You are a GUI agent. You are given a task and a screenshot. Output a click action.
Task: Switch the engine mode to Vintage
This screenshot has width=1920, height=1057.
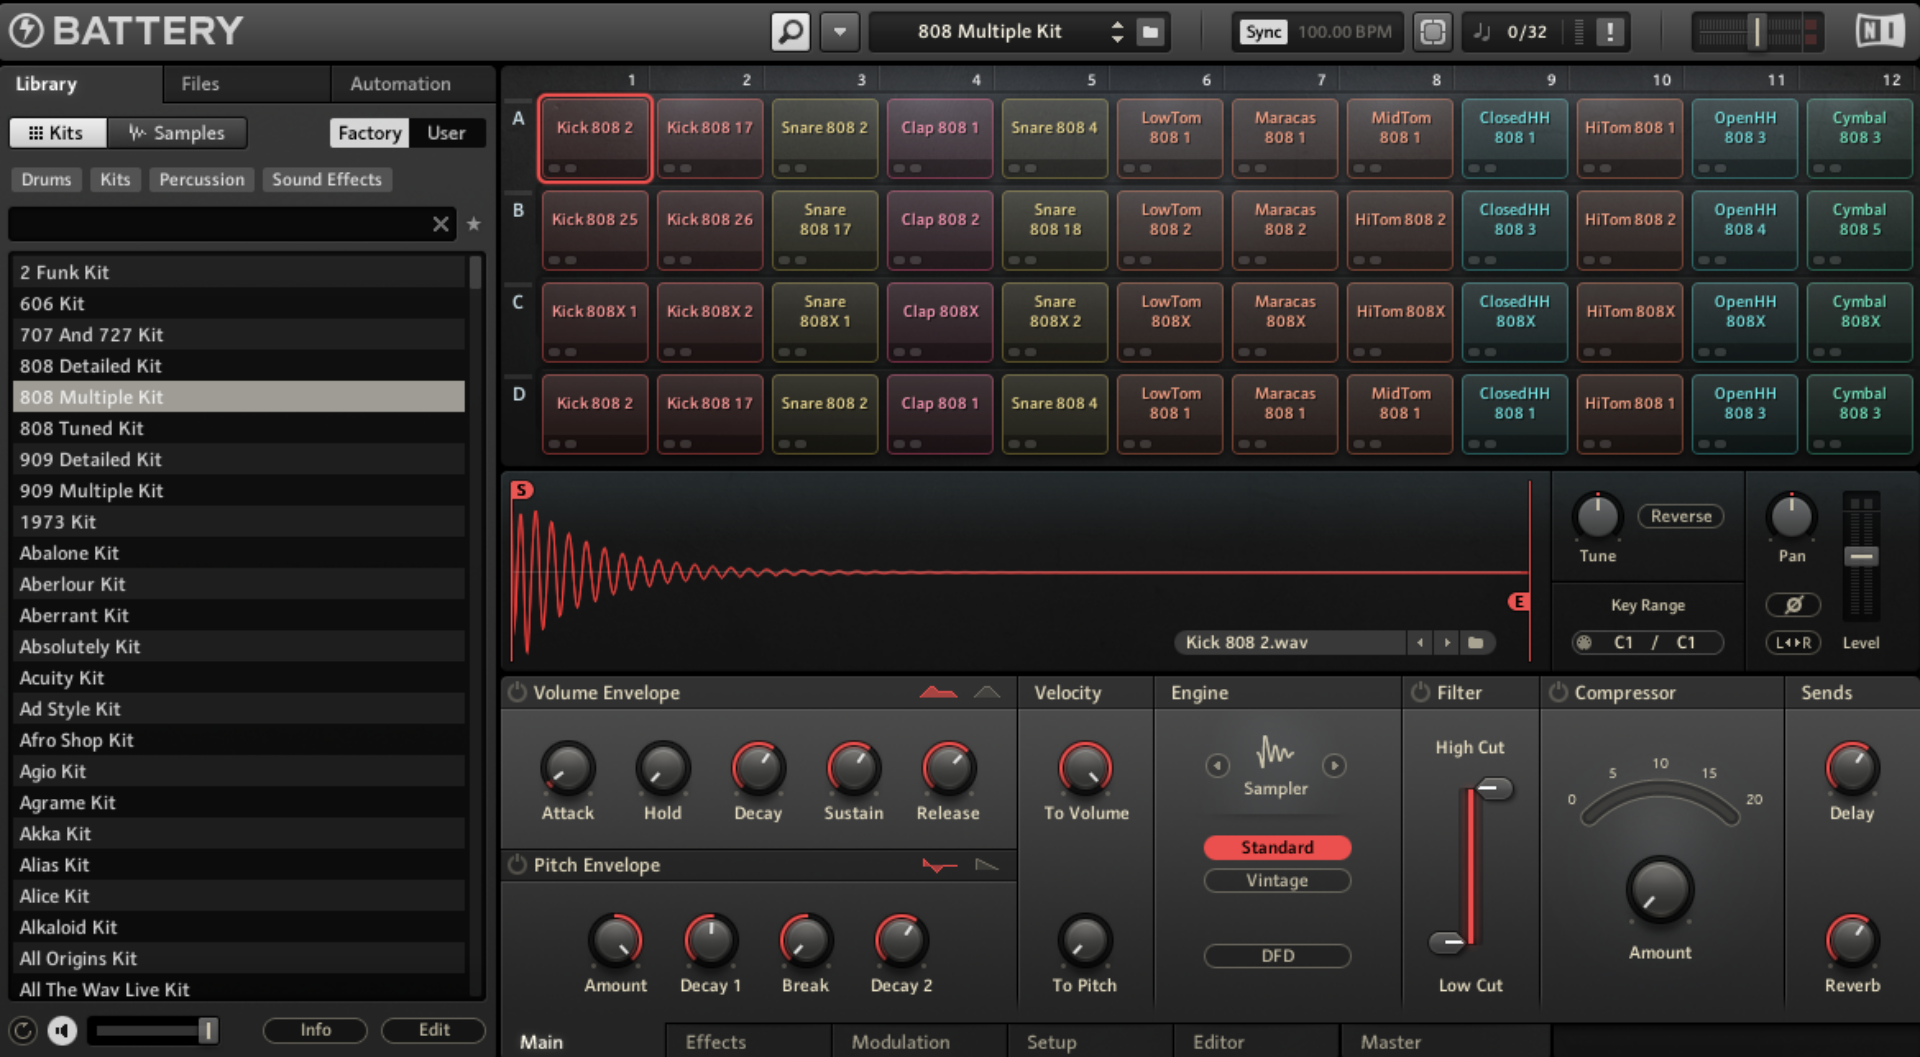click(x=1277, y=880)
